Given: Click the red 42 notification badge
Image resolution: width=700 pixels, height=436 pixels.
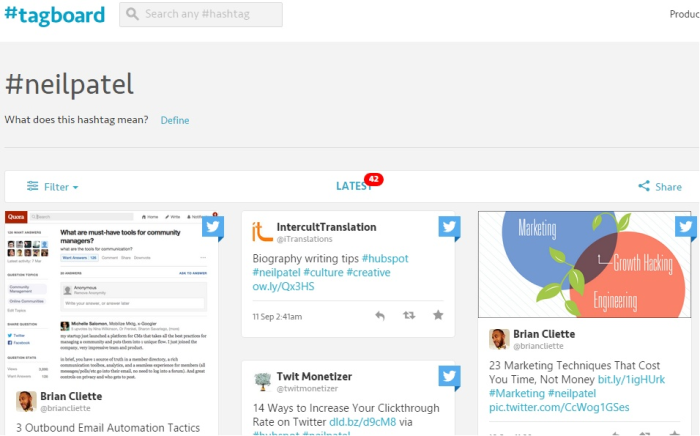Looking at the screenshot, I should 374,179.
